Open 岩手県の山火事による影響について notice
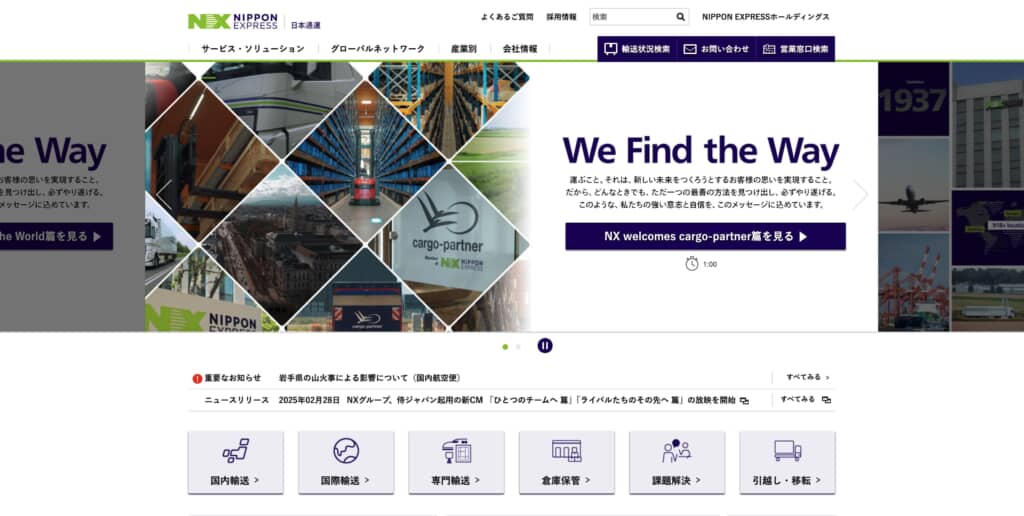1024x516 pixels. tap(370, 378)
